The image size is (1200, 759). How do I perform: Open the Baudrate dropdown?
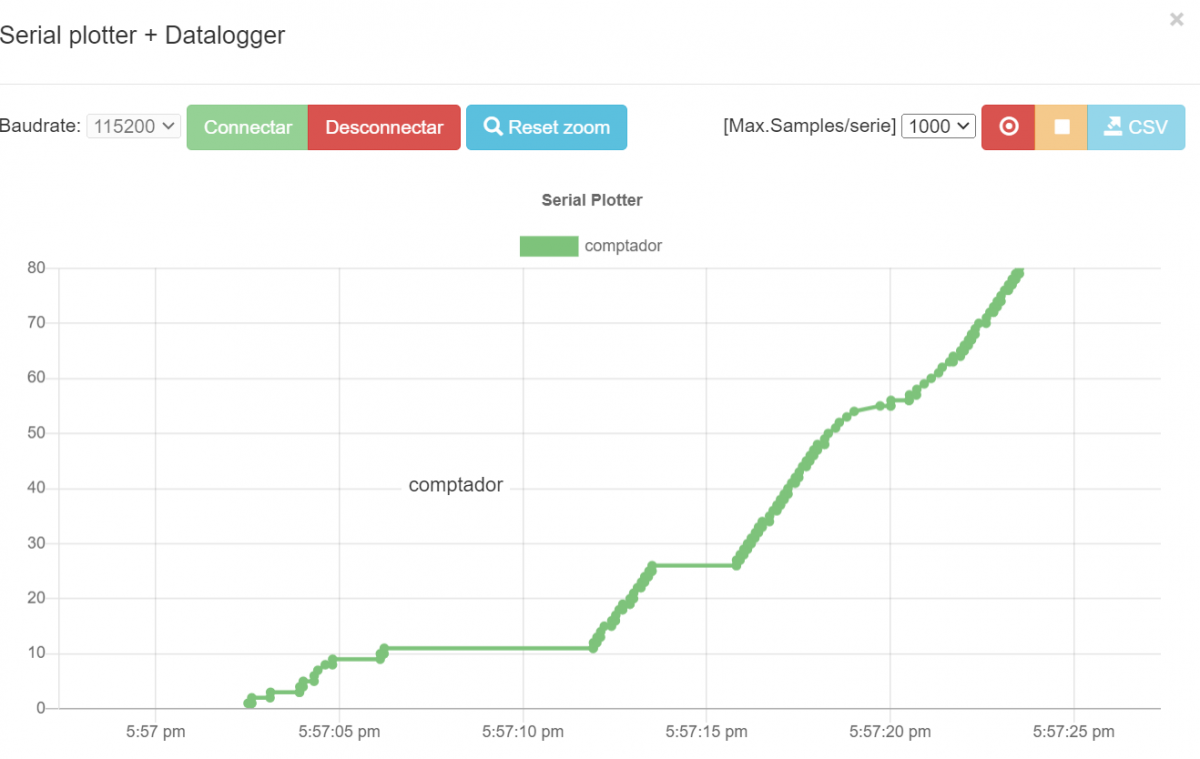click(x=134, y=127)
